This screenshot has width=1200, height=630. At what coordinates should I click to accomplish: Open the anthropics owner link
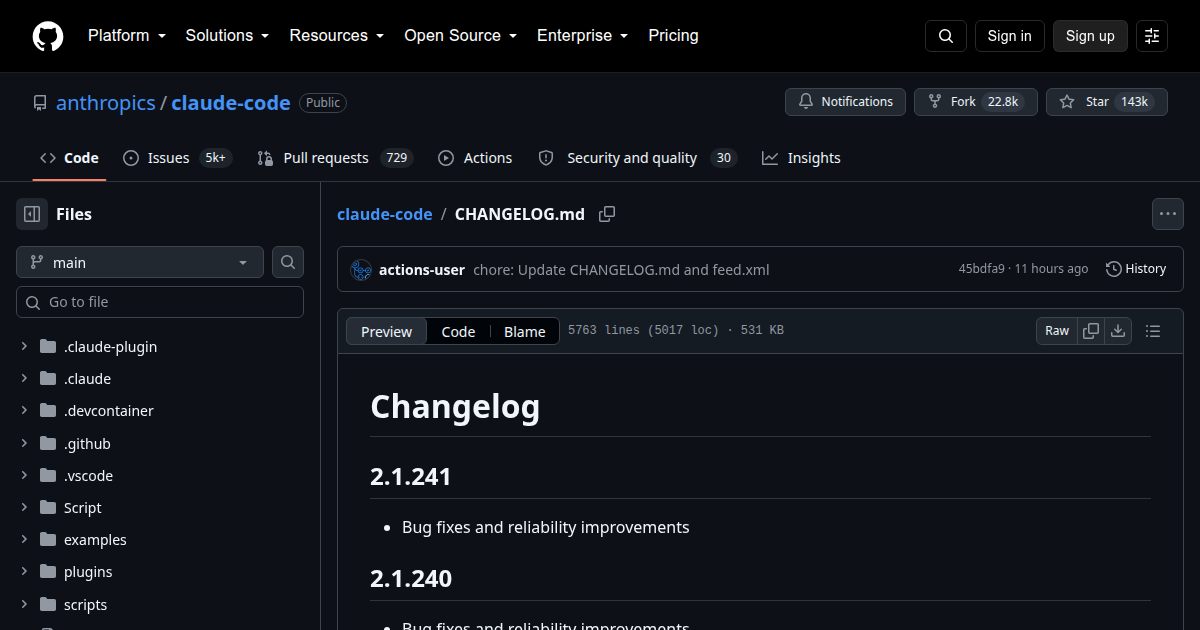tap(106, 102)
